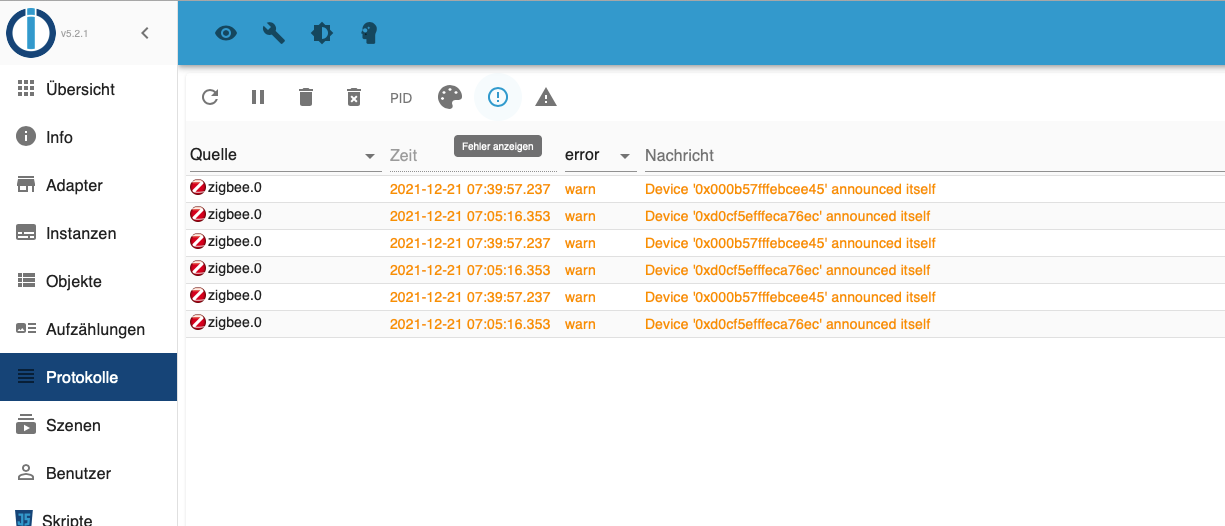Open Übersicht in the sidebar
The height and width of the screenshot is (526, 1225).
pos(88,89)
